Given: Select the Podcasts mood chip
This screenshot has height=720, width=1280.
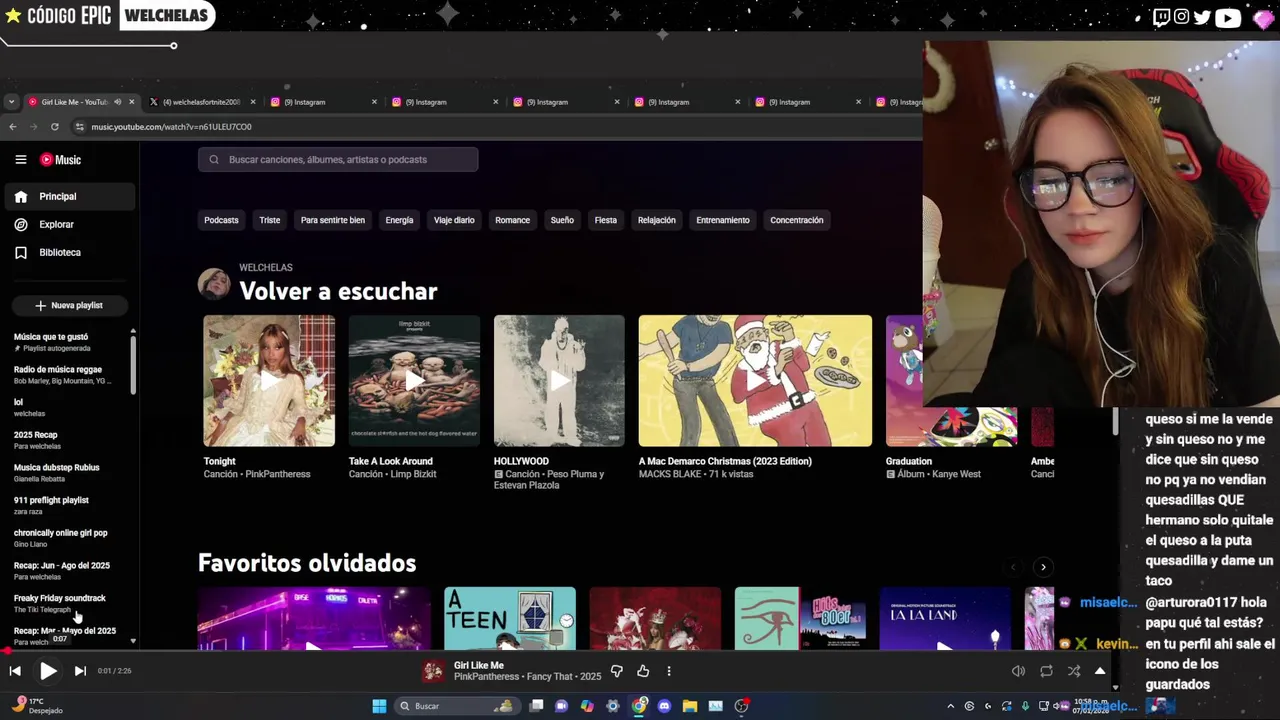Looking at the screenshot, I should (x=221, y=220).
